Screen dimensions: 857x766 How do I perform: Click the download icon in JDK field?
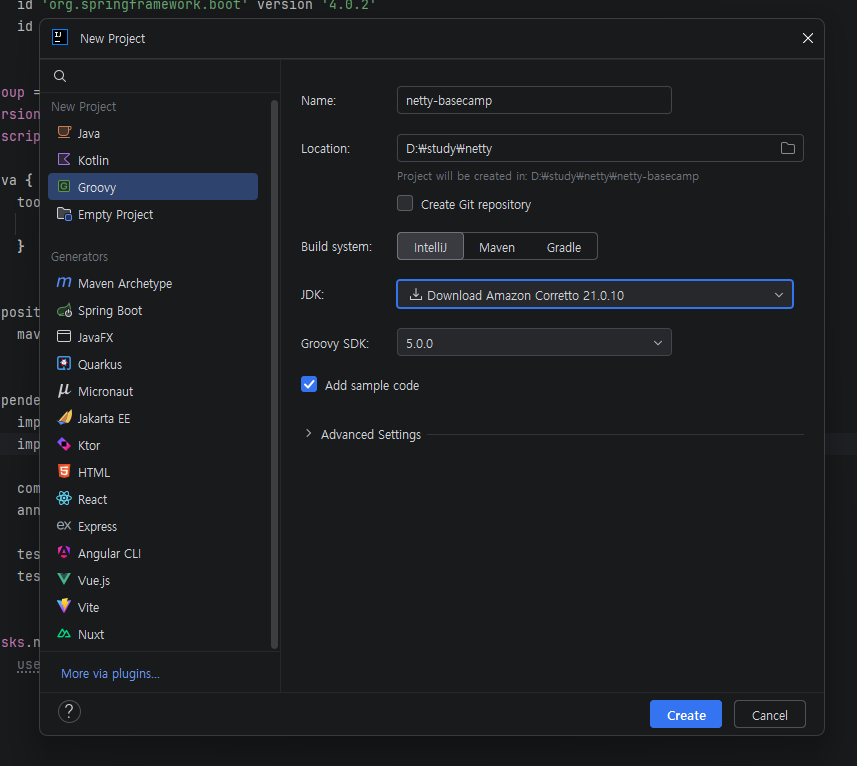click(x=416, y=294)
